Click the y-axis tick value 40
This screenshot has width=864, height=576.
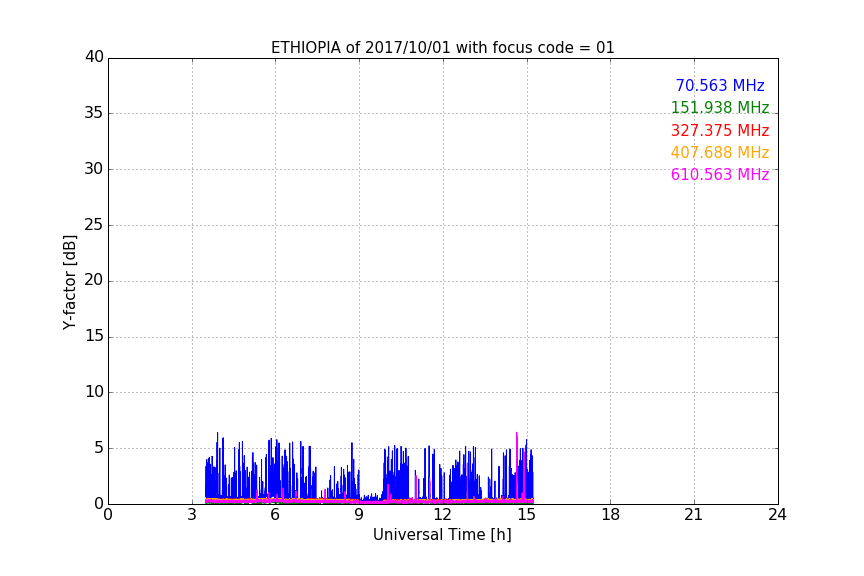pyautogui.click(x=94, y=57)
